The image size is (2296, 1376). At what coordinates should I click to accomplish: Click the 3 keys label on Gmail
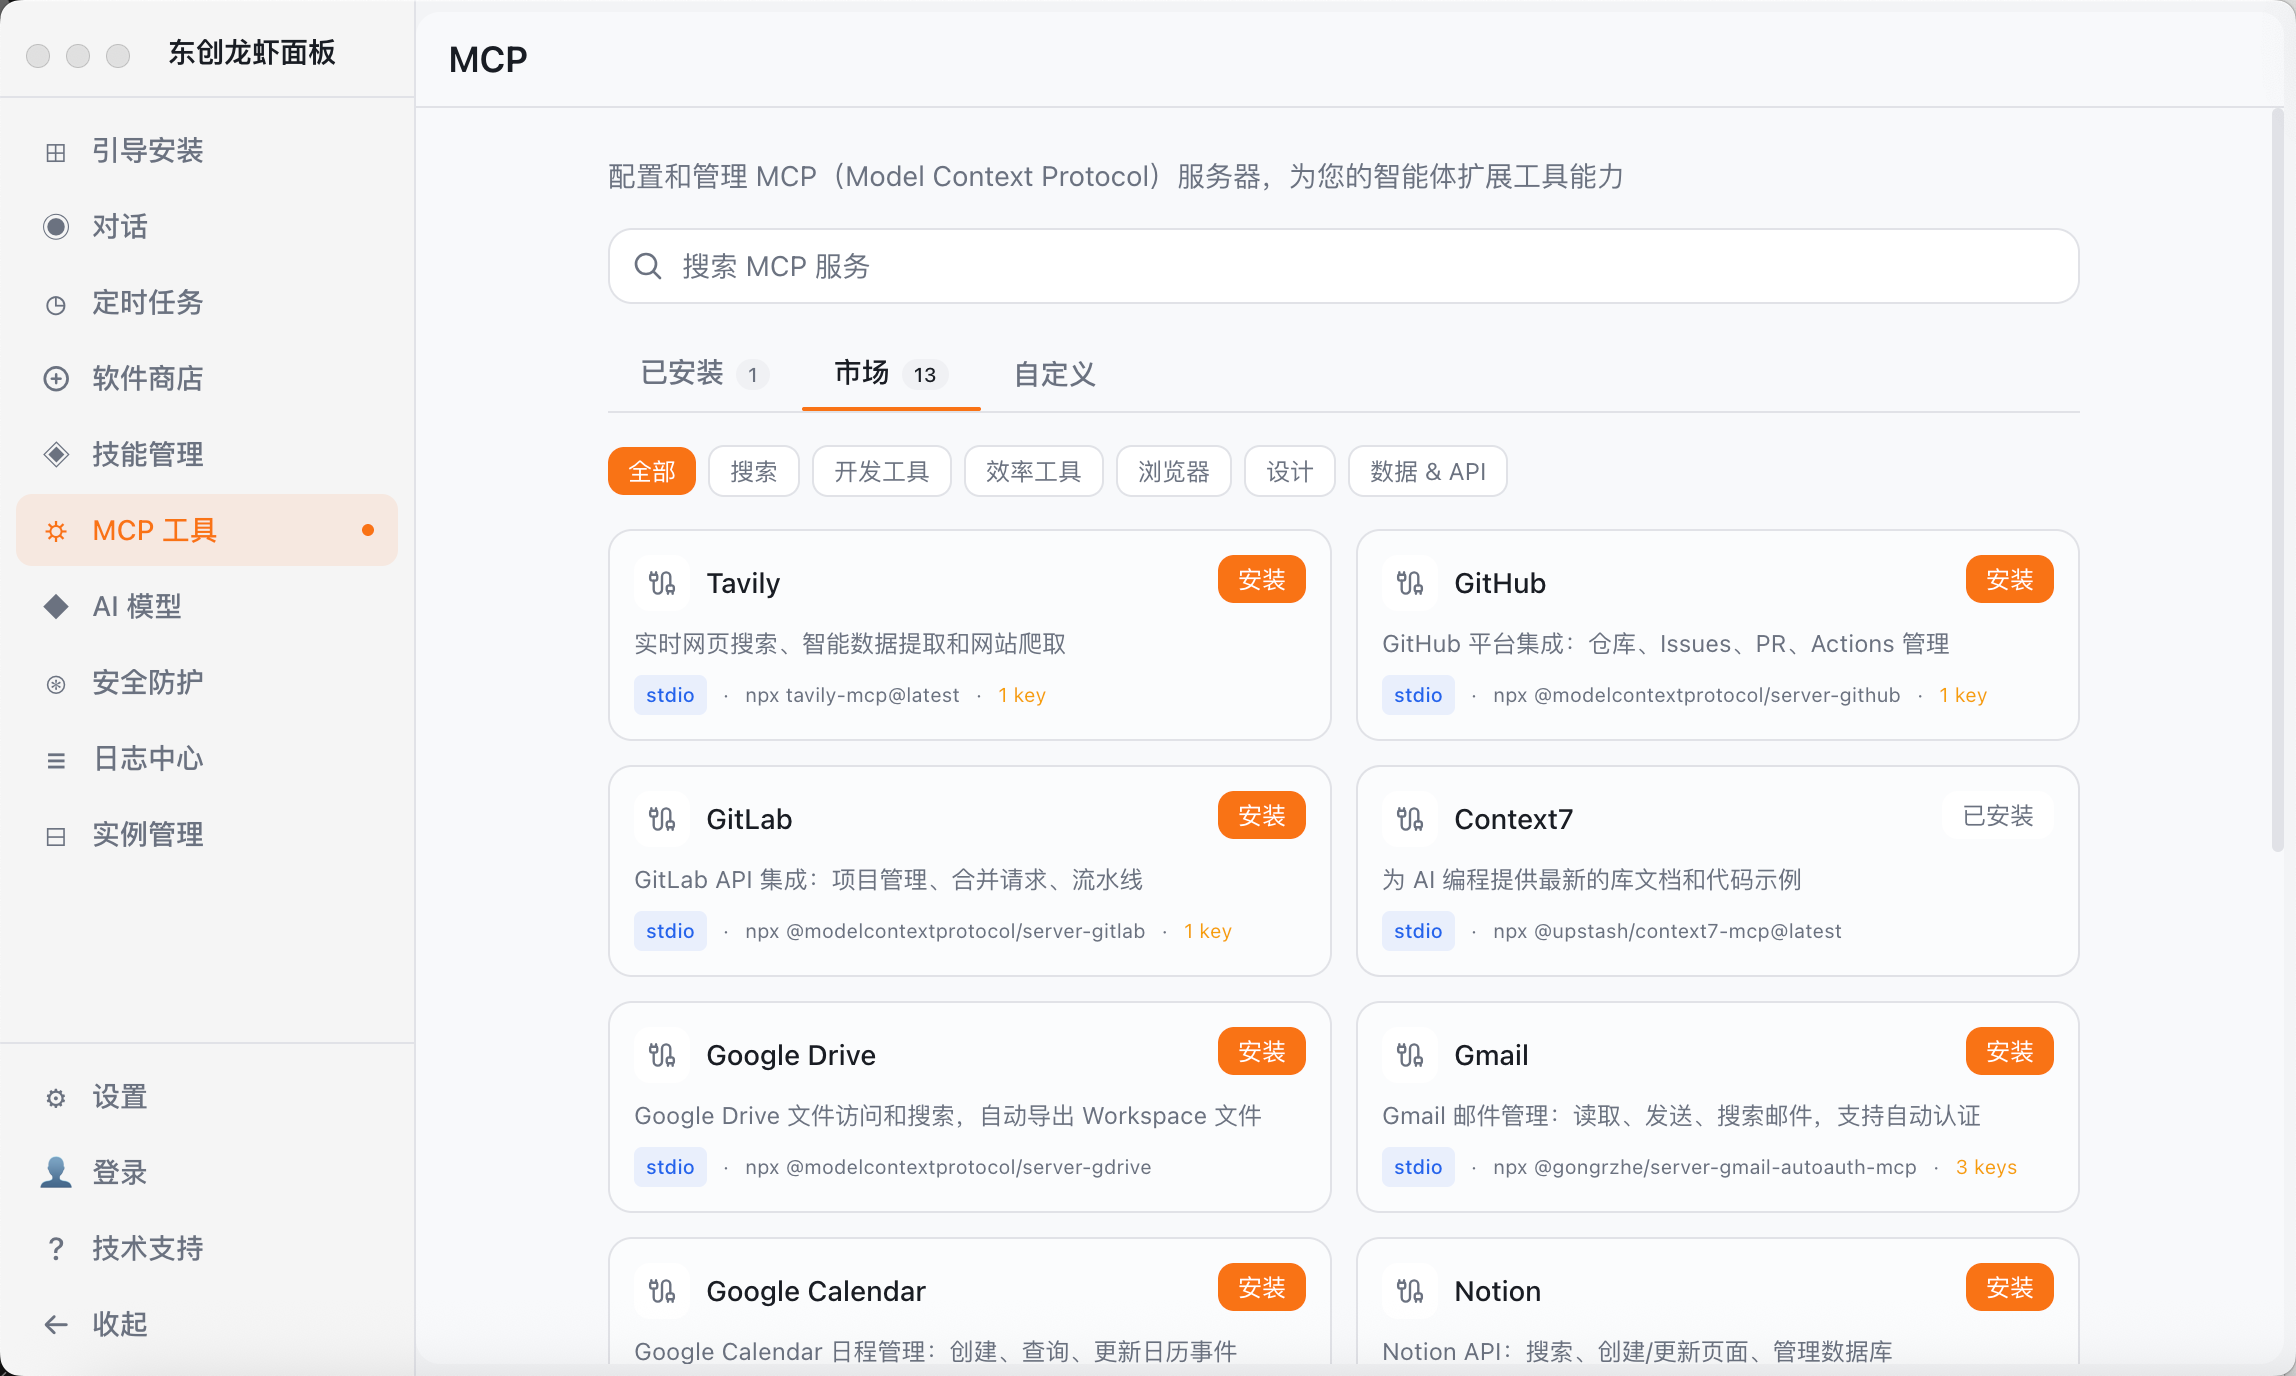(x=1986, y=1167)
